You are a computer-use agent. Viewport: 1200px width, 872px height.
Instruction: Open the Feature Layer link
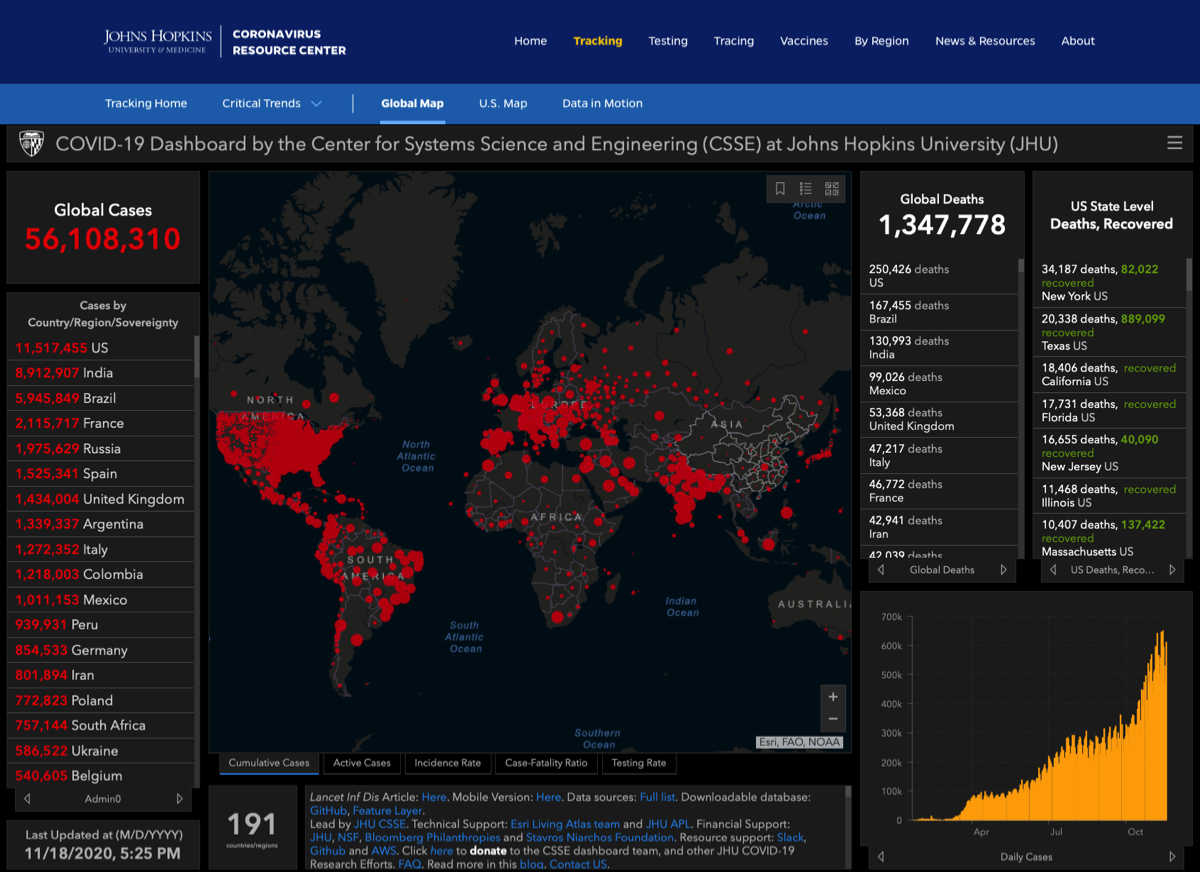(x=388, y=811)
